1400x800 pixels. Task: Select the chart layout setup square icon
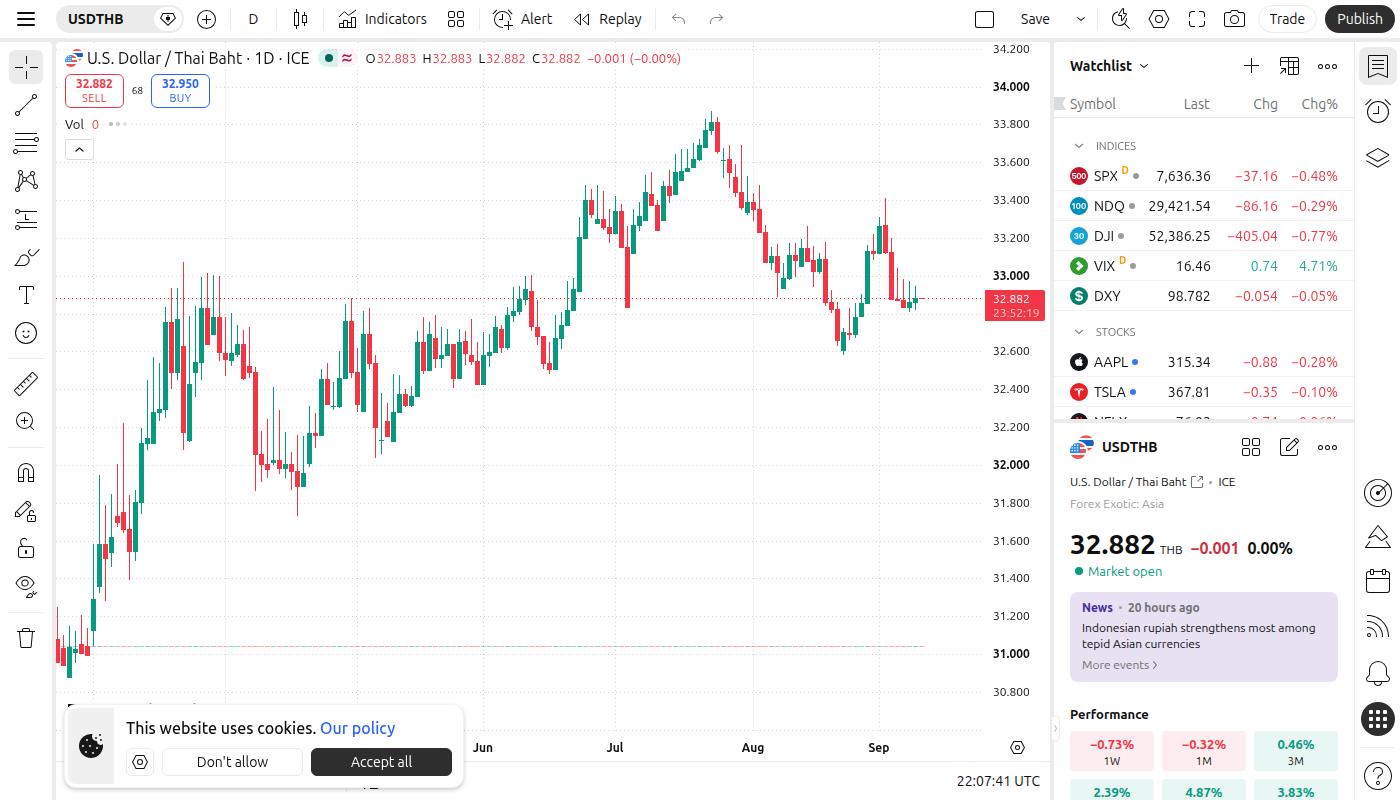click(984, 19)
